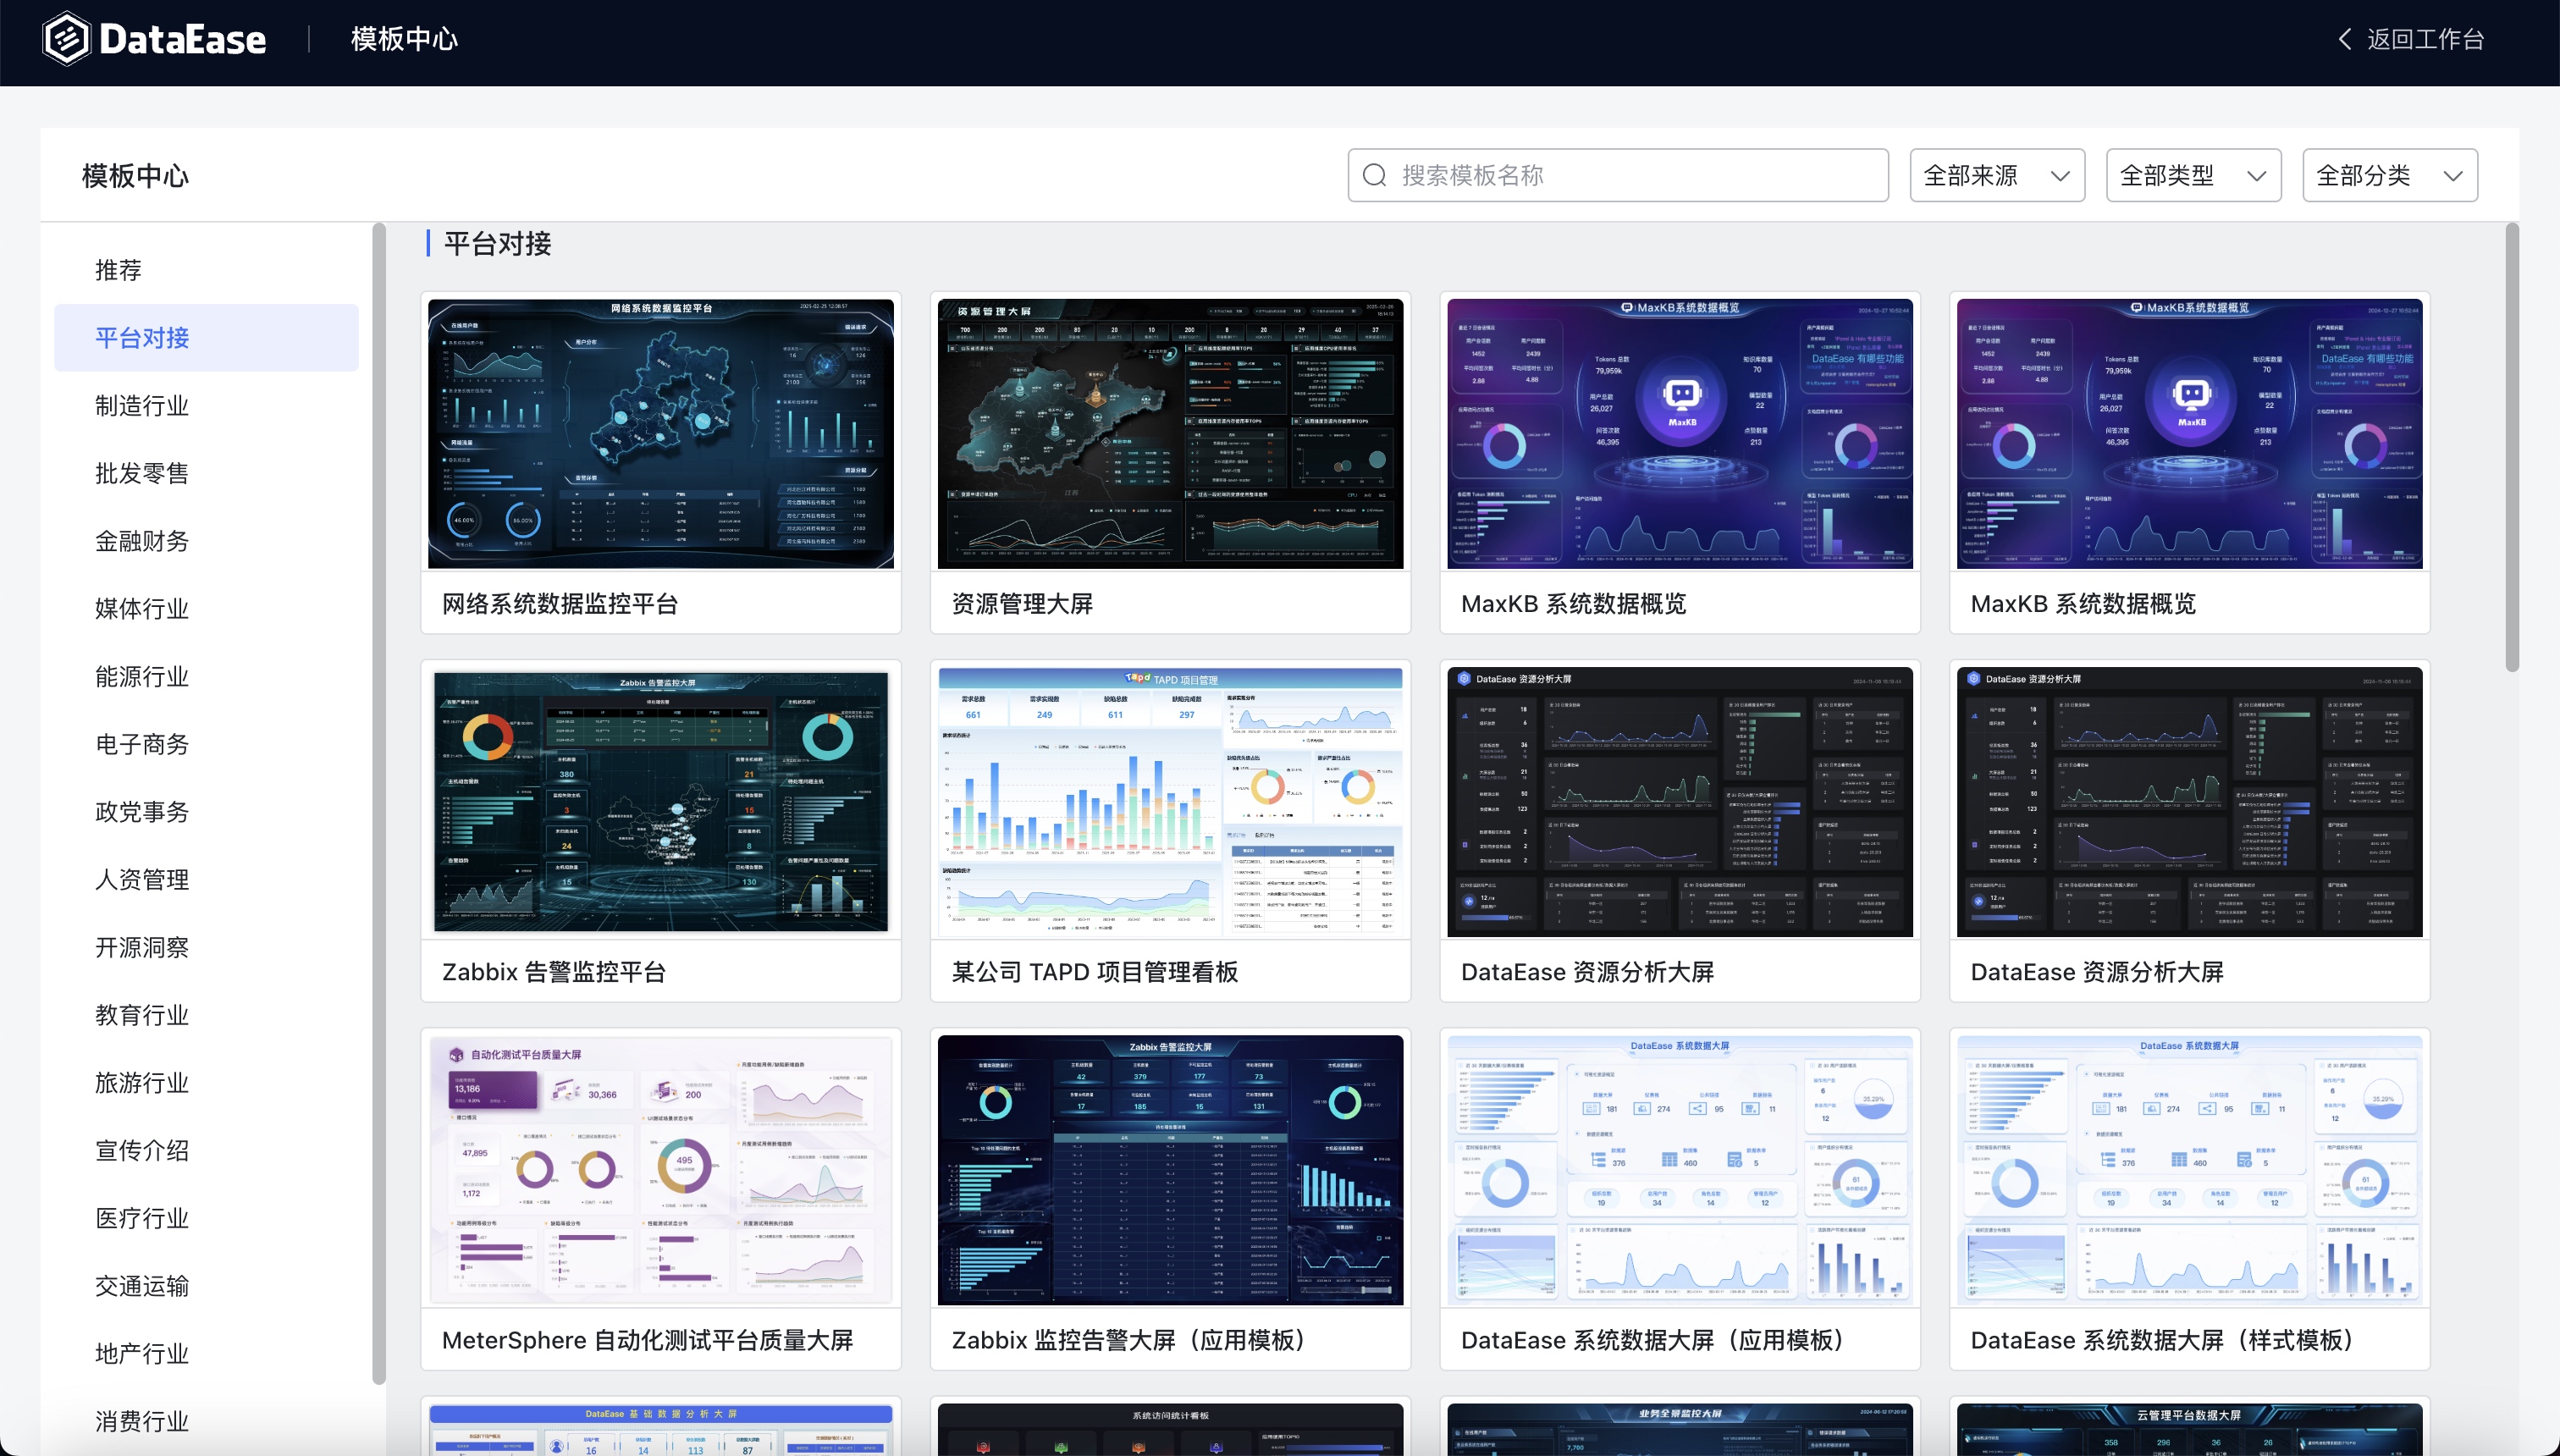
Task: Click the magnifier icon in search box
Action: tap(1375, 175)
